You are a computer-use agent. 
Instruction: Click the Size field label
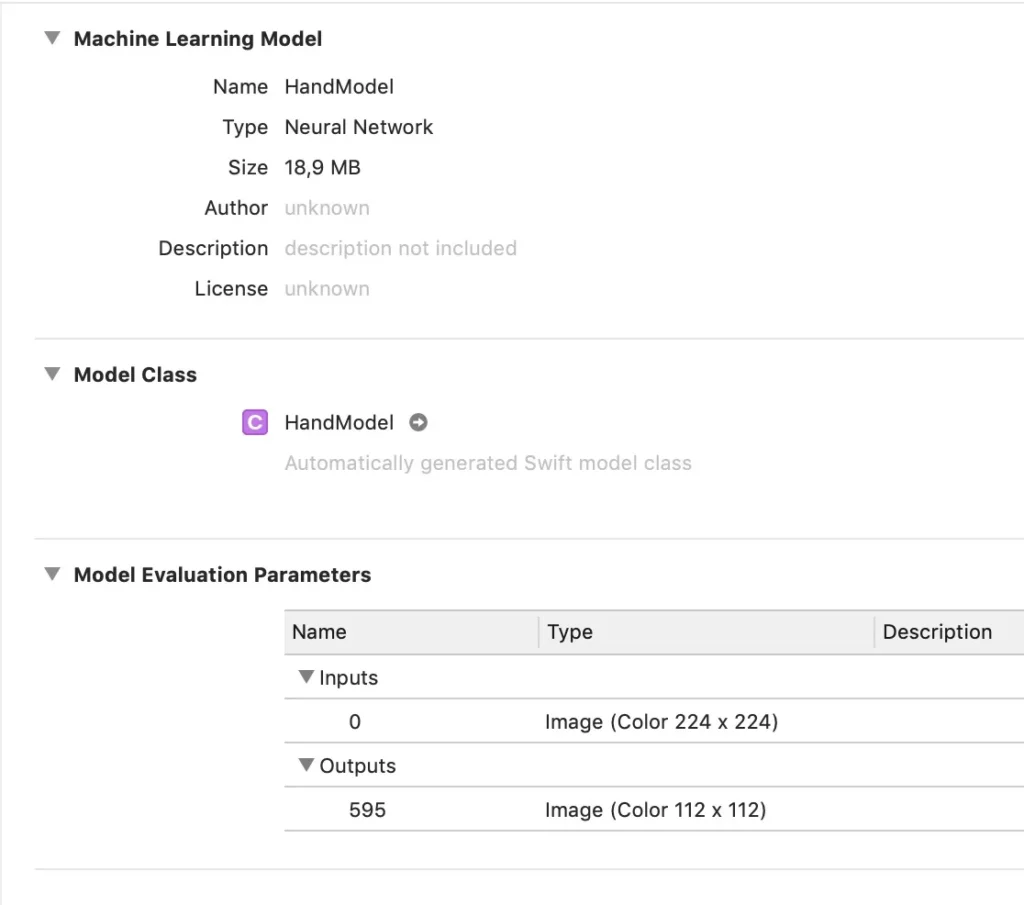click(248, 168)
